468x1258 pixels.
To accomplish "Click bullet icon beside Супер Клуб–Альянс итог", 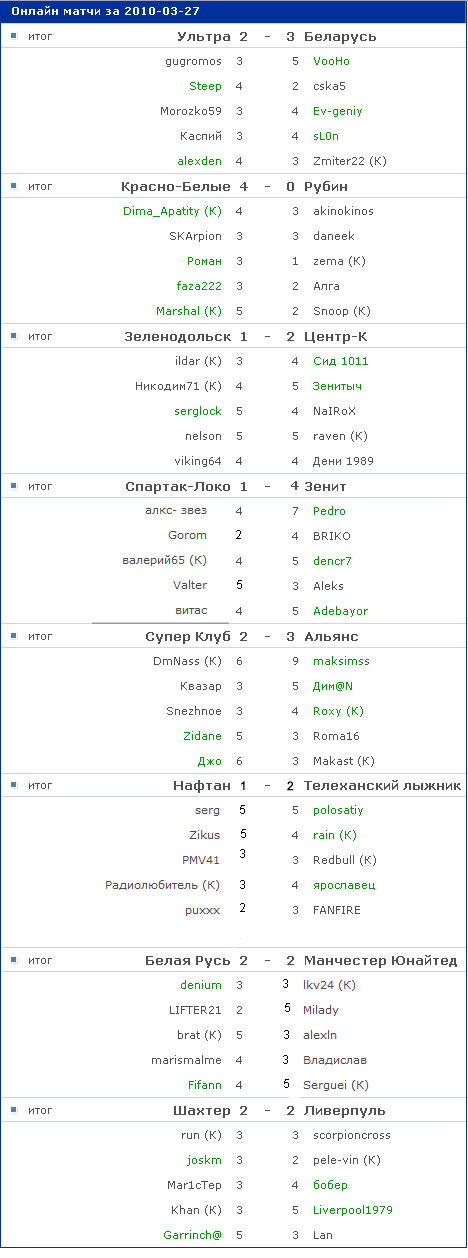I will coord(13,635).
